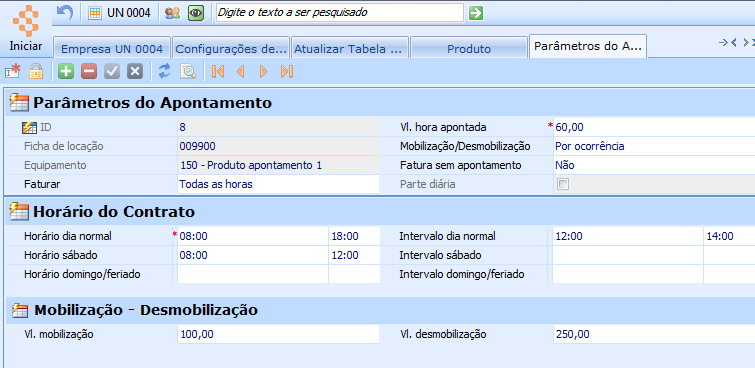The width and height of the screenshot is (755, 368).
Task: Toggle the Parte diária checkbox
Action: 562,184
